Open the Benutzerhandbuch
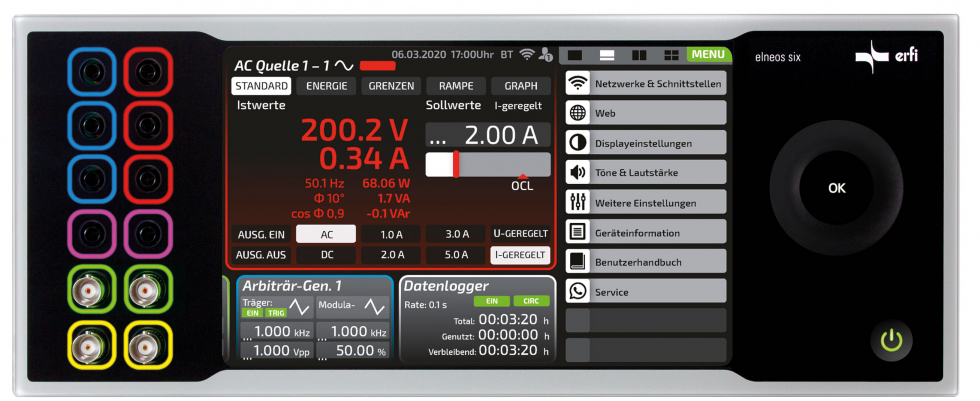This screenshot has width=980, height=401. pyautogui.click(x=645, y=262)
